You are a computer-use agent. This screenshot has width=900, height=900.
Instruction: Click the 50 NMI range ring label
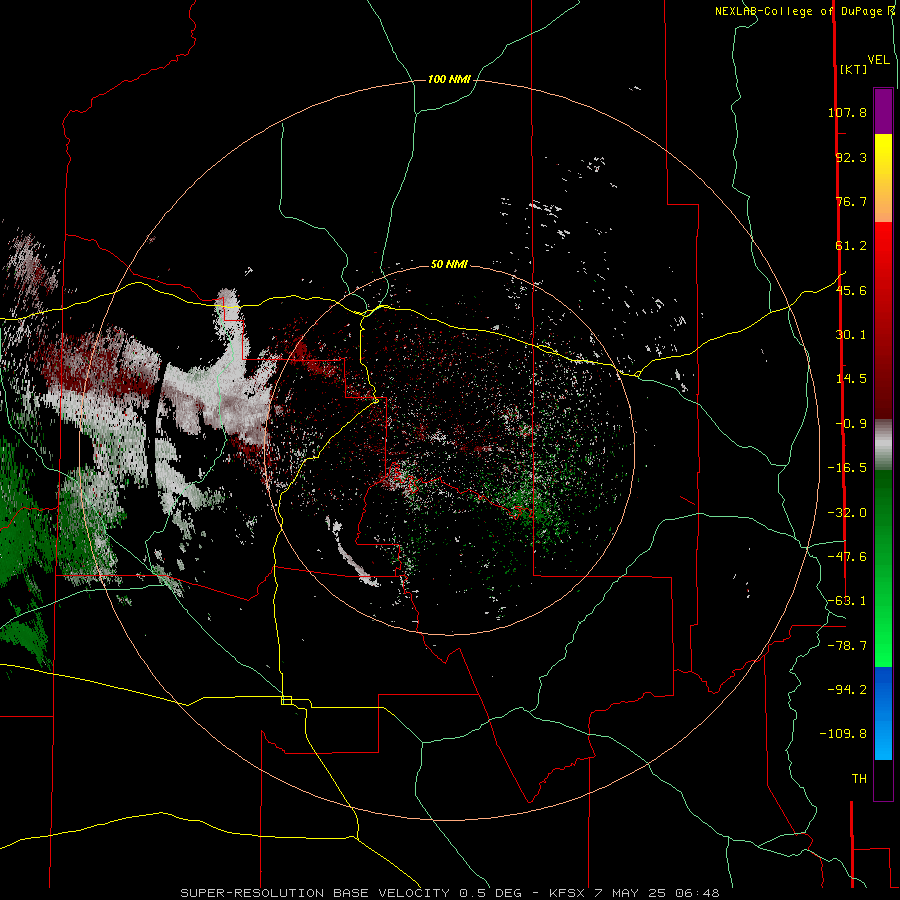click(x=449, y=265)
